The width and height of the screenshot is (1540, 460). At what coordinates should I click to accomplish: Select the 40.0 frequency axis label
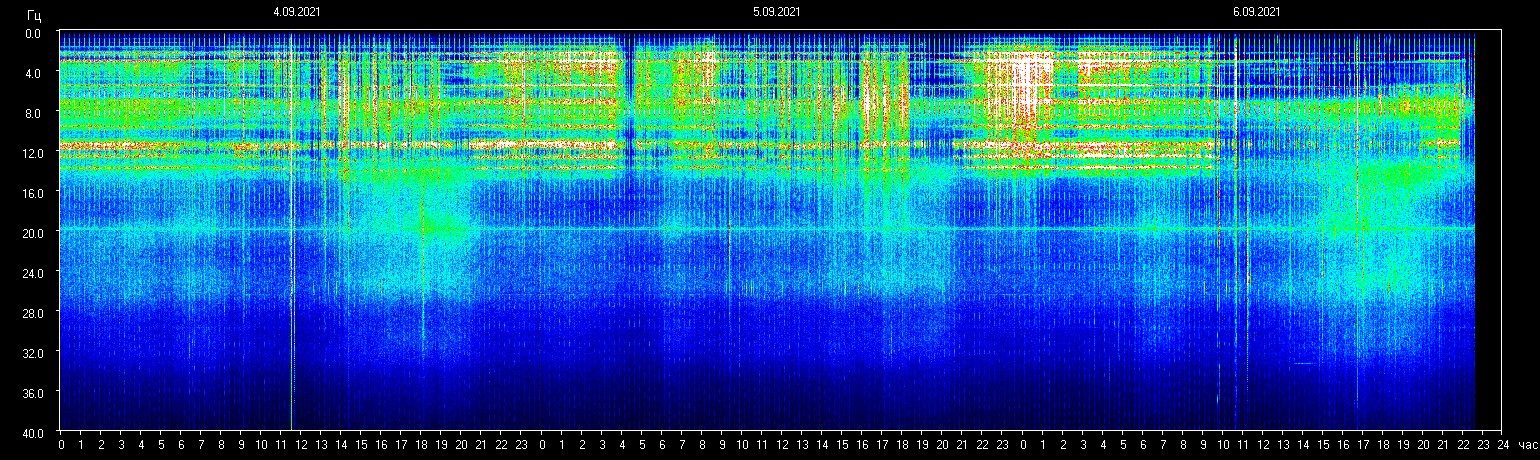click(31, 433)
